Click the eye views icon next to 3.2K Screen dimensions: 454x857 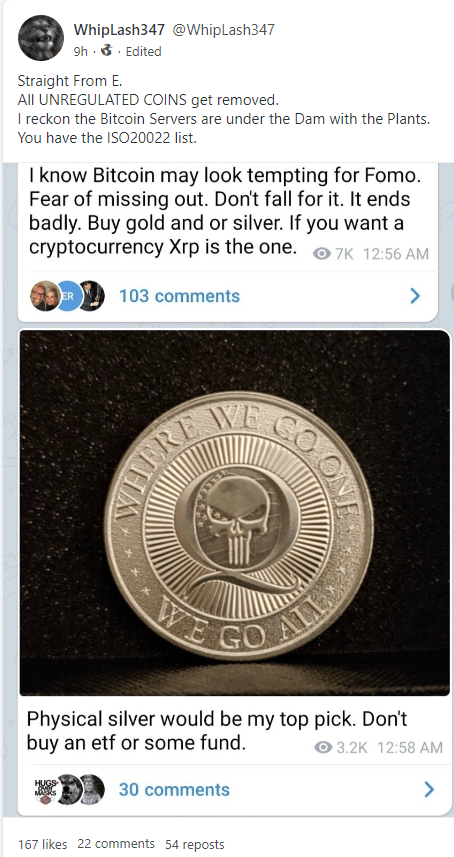(323, 747)
